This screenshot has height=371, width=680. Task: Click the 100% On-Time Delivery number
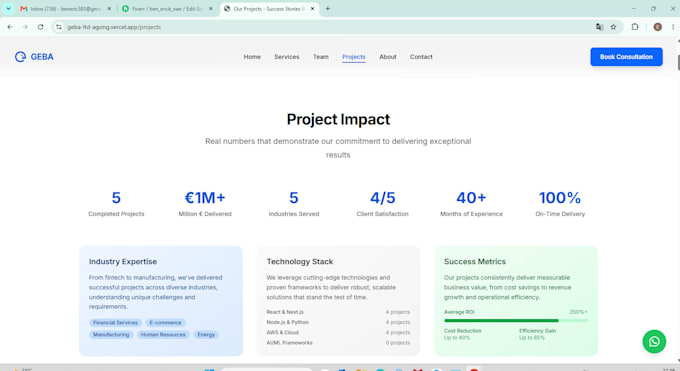(560, 198)
